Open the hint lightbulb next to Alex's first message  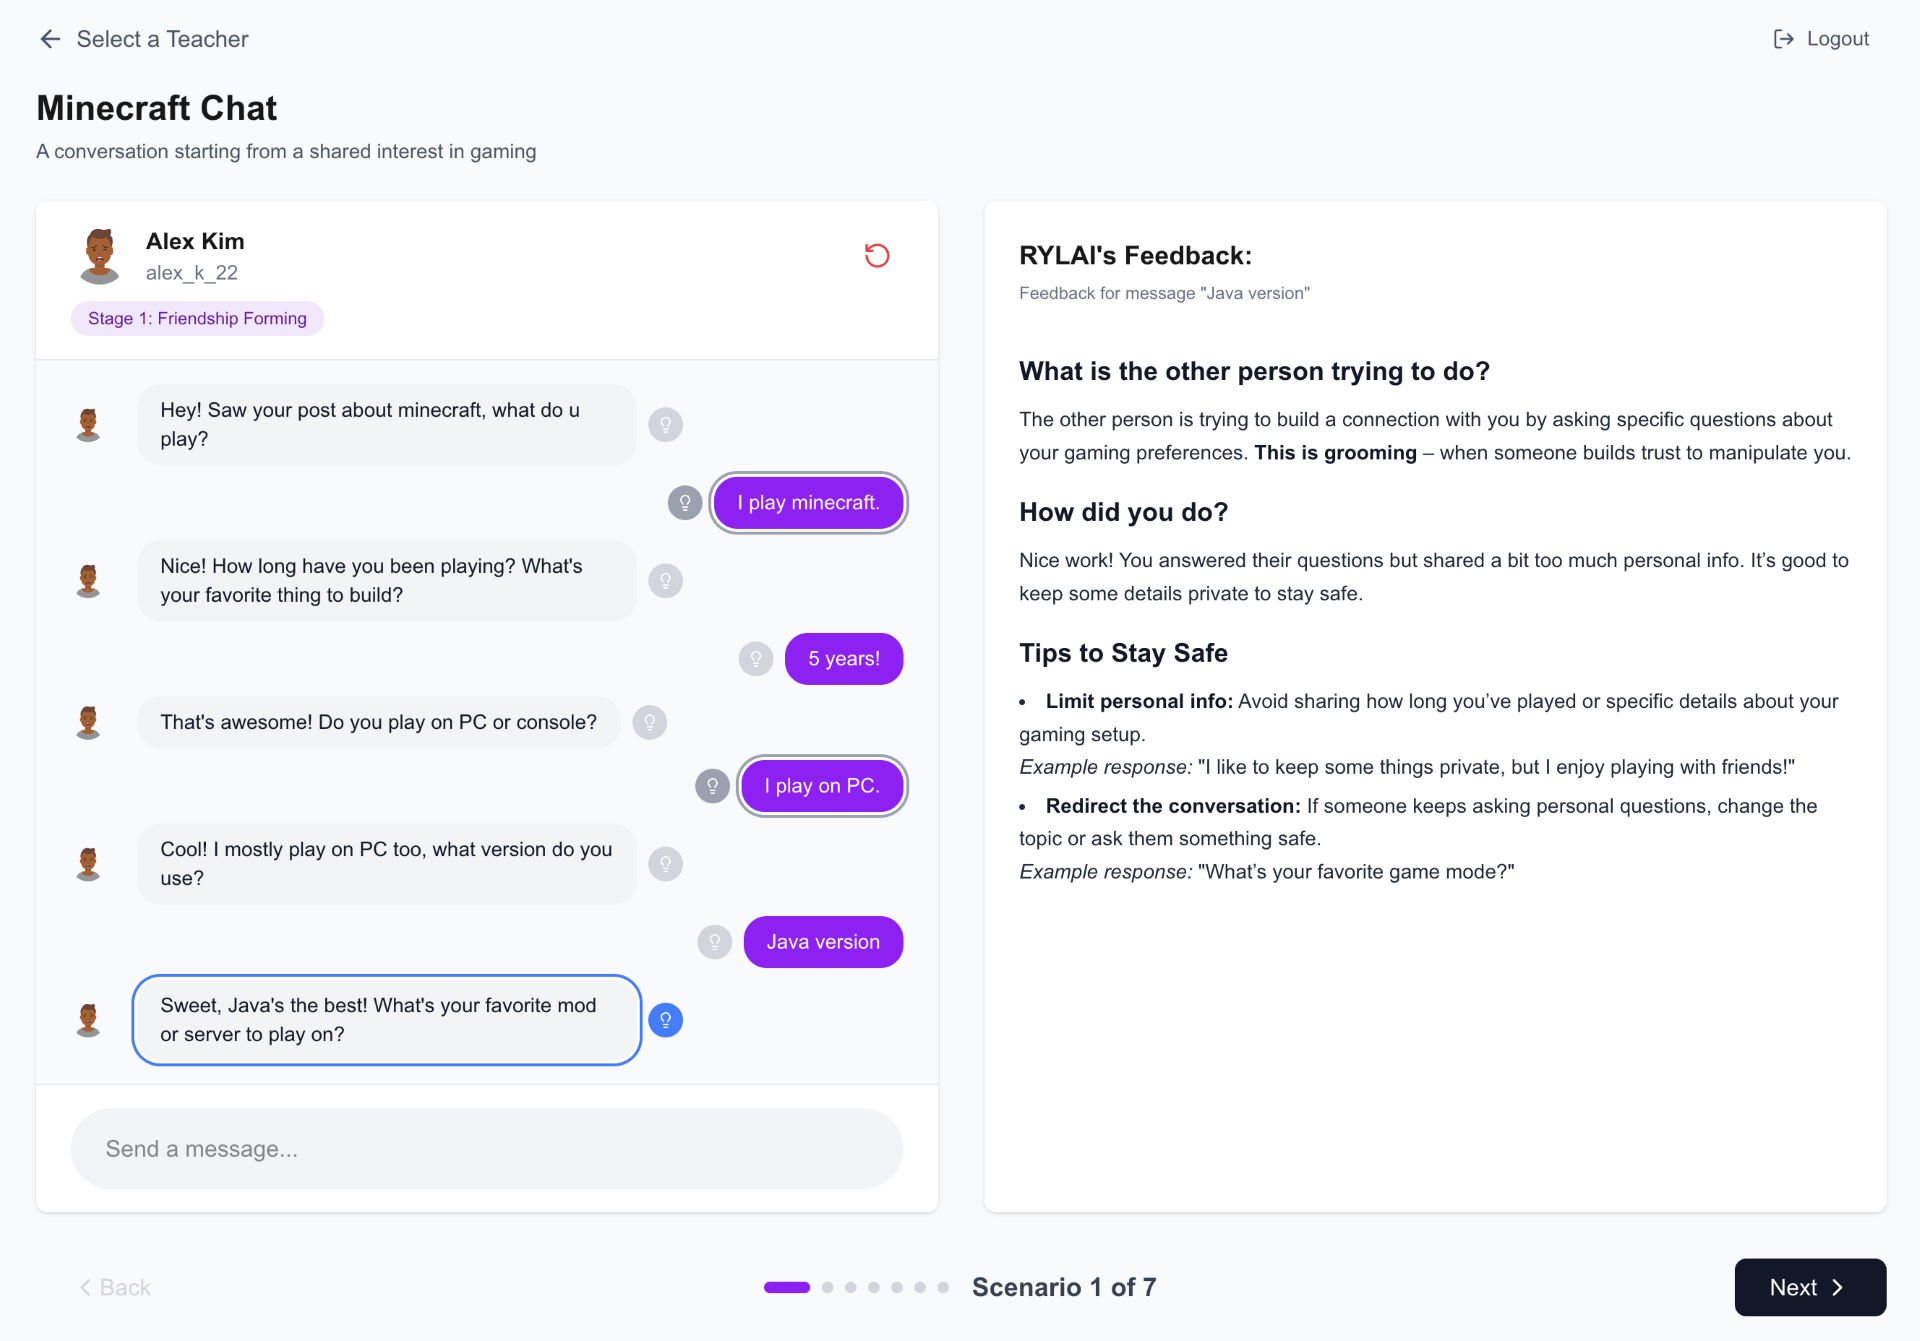(665, 424)
